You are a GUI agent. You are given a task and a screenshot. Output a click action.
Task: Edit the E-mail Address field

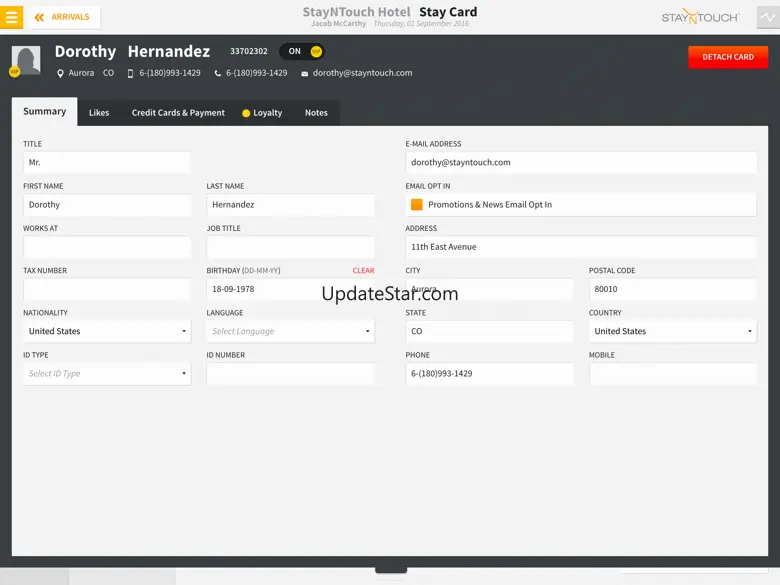581,163
